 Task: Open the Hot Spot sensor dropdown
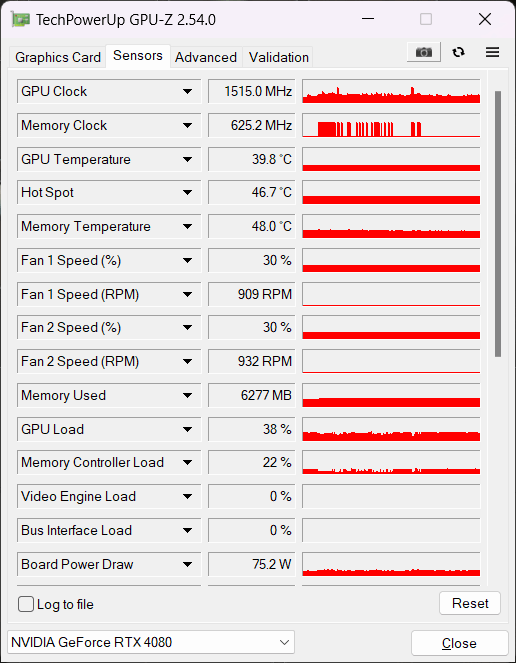187,193
